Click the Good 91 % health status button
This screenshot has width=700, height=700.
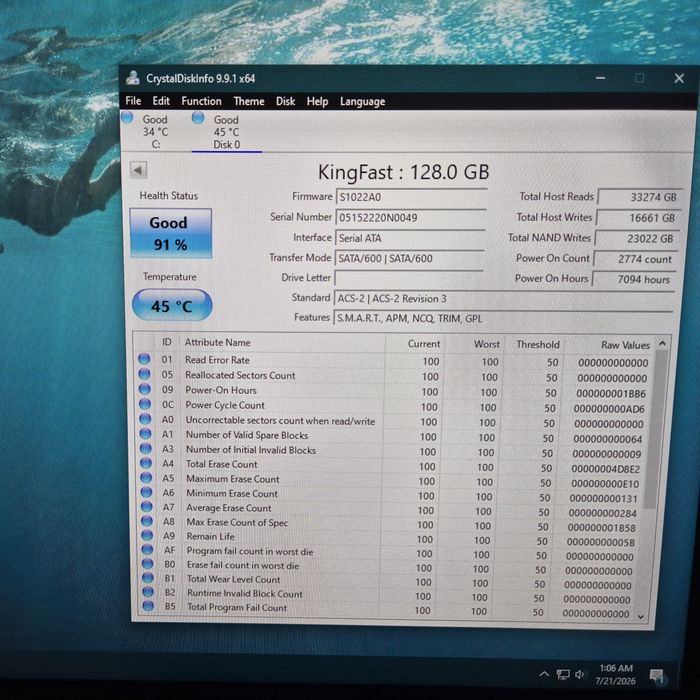point(171,233)
